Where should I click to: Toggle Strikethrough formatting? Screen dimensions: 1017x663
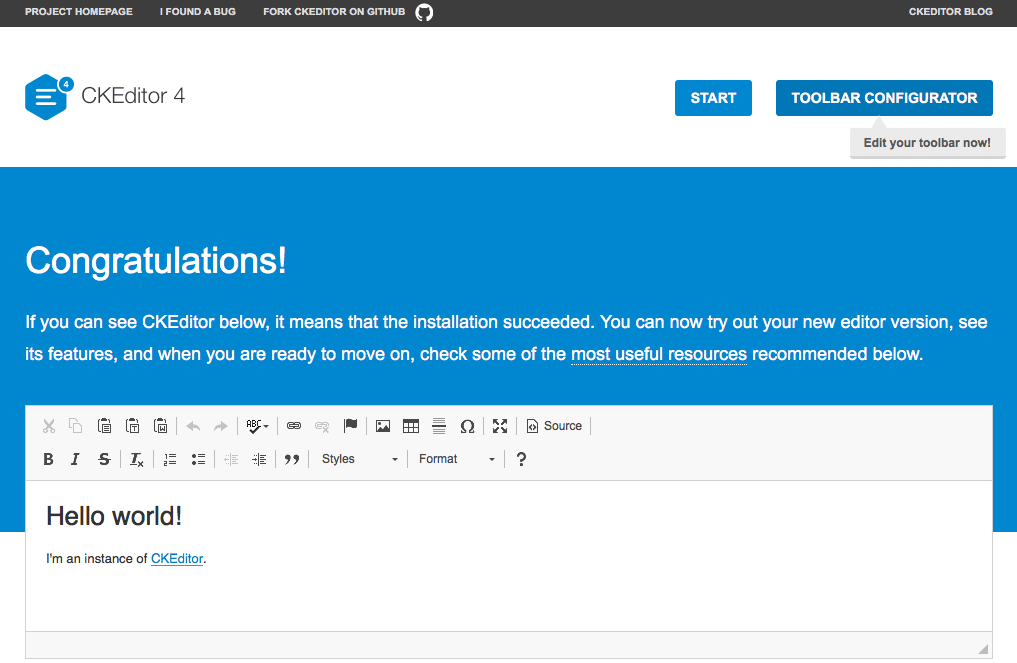coord(104,459)
